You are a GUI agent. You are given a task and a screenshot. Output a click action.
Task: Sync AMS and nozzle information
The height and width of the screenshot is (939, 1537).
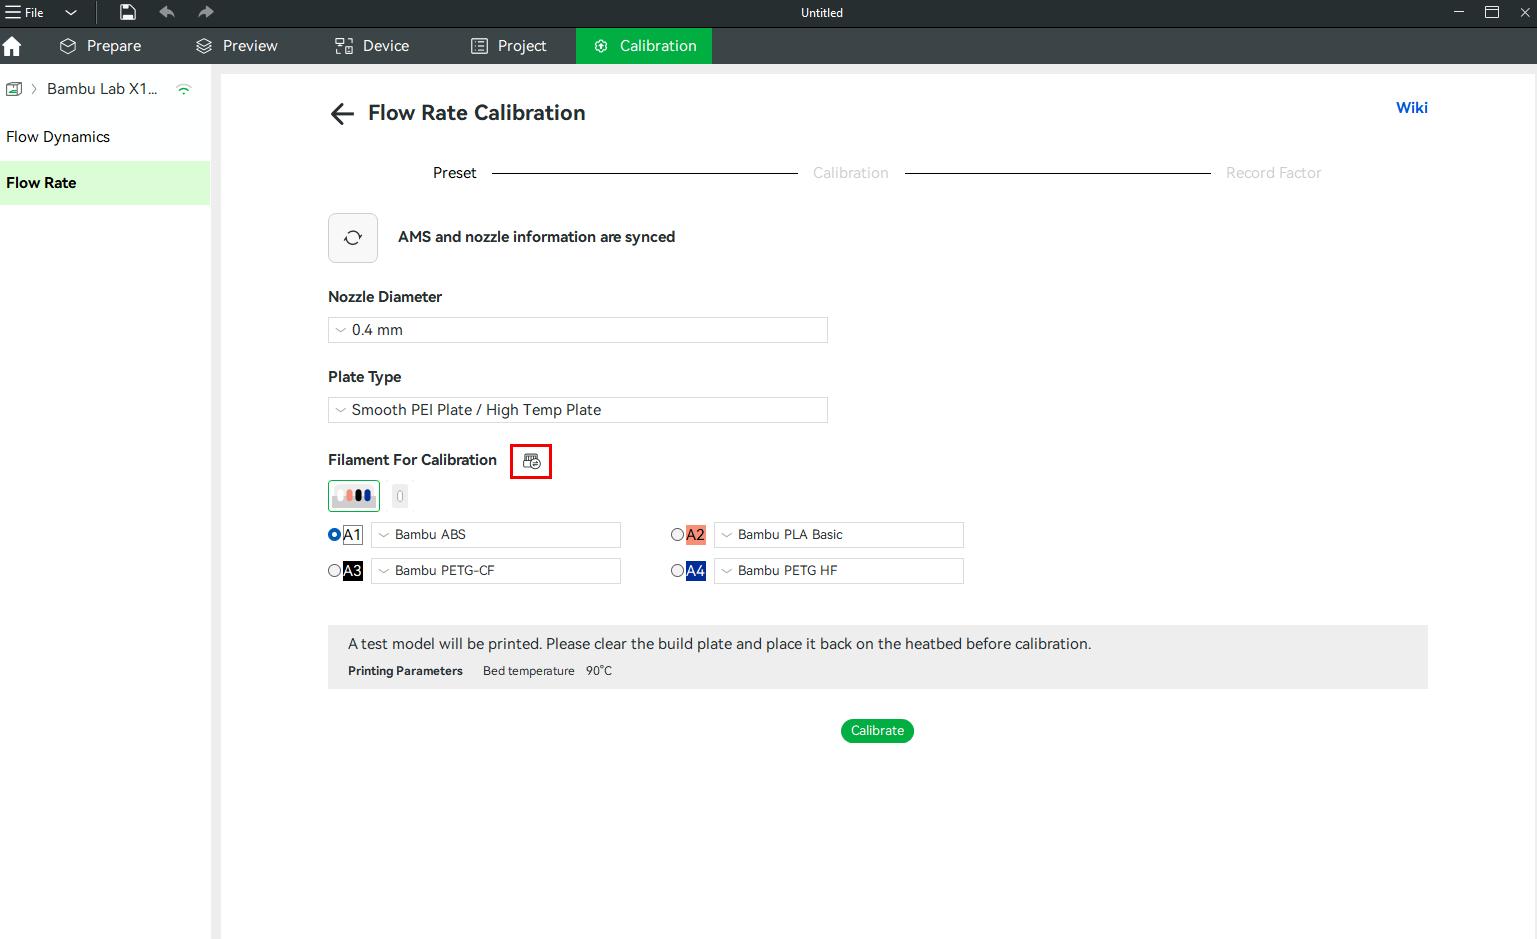click(353, 238)
